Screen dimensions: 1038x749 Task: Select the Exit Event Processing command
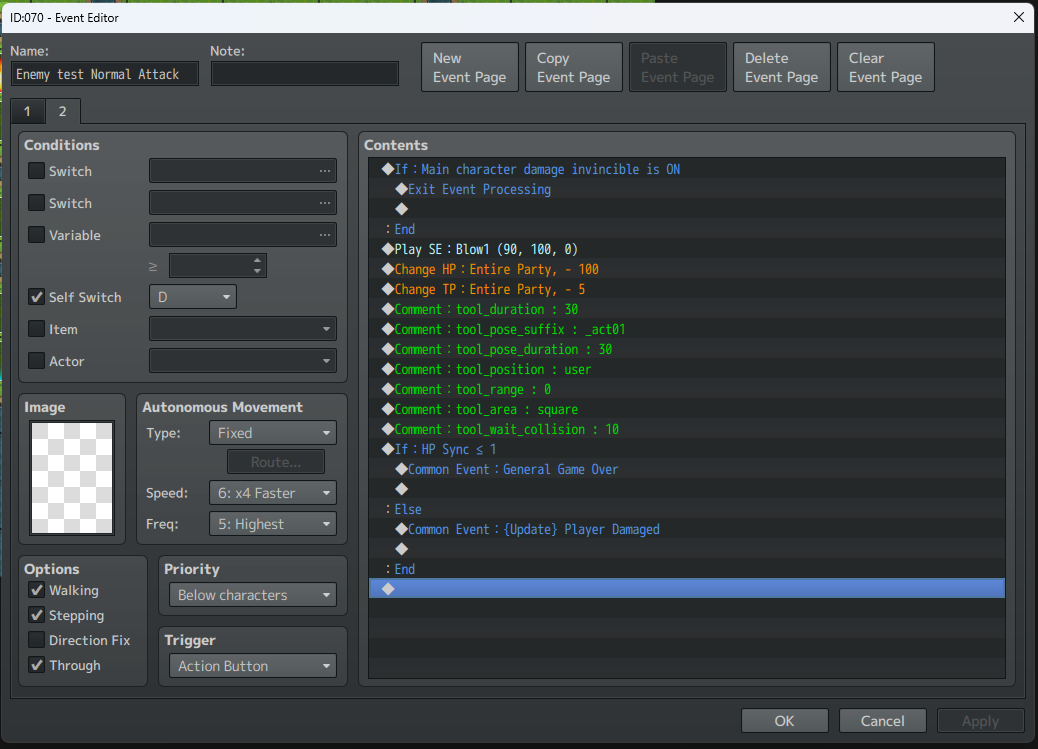[686, 189]
